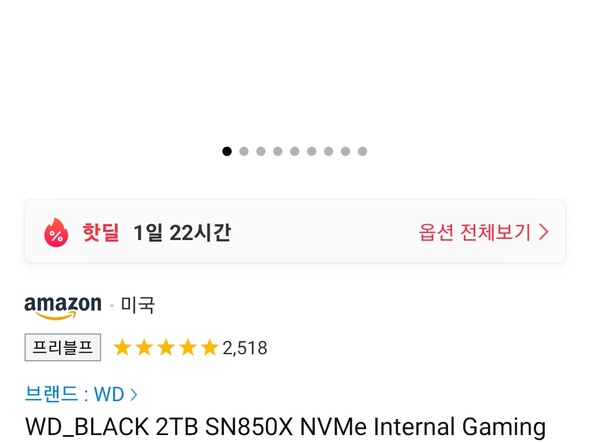
Task: Tap the 미국 country label
Action: (137, 305)
